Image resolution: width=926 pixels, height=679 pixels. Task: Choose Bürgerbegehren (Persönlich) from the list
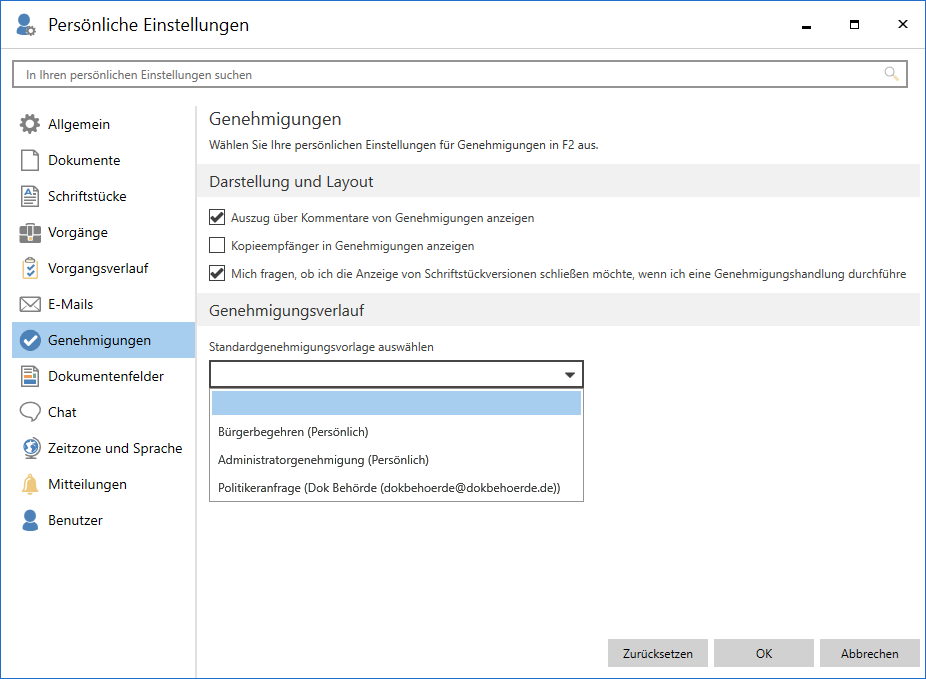pyautogui.click(x=293, y=432)
